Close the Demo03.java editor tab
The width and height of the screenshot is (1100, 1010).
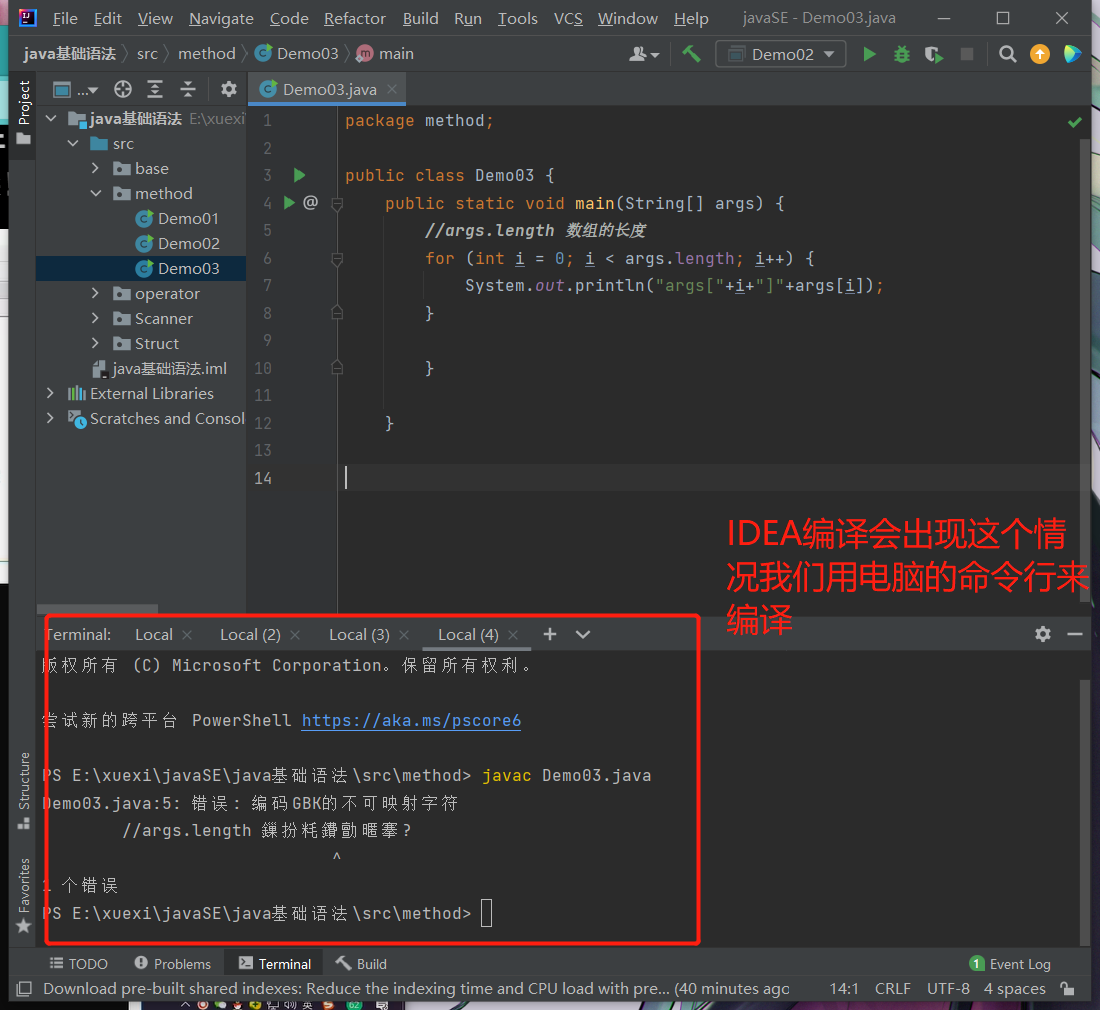click(x=392, y=89)
